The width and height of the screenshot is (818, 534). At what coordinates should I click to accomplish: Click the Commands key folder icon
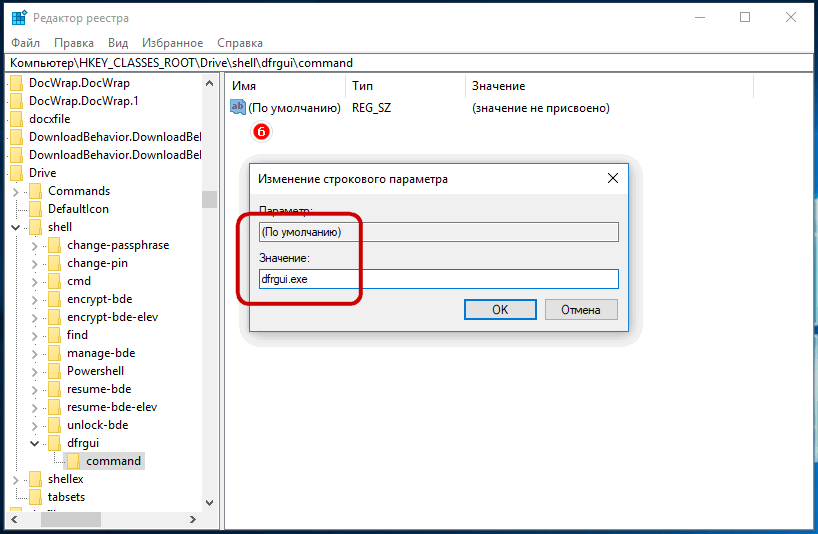(35, 191)
